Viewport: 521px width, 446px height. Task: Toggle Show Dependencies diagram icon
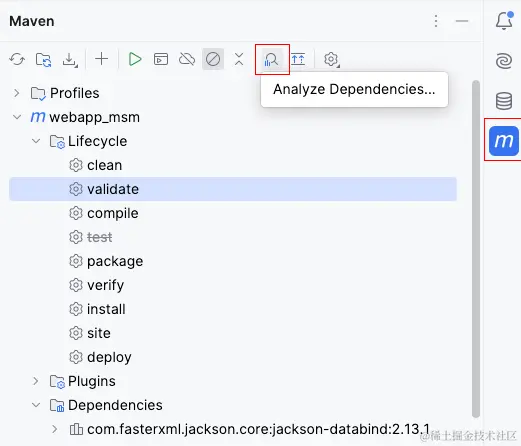(x=298, y=59)
